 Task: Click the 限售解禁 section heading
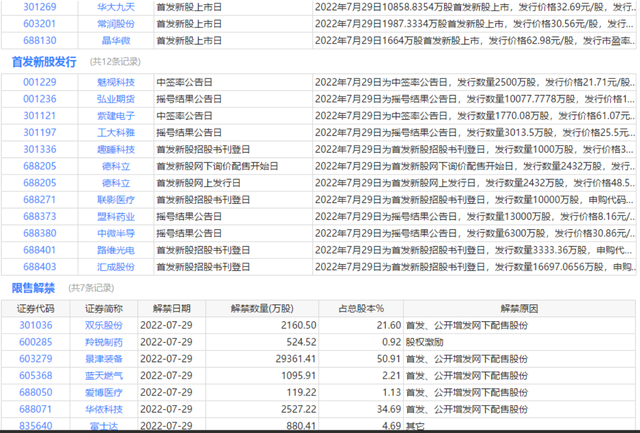click(x=33, y=288)
